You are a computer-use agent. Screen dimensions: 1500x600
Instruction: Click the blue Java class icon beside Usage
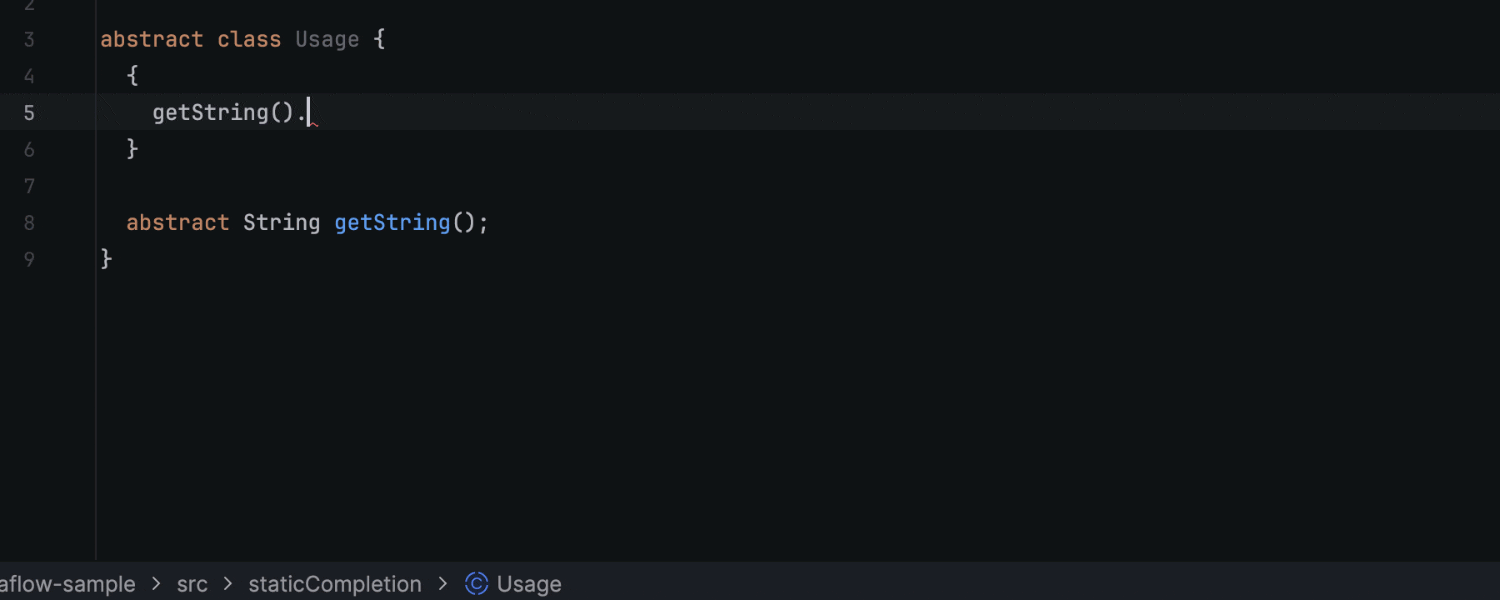[x=475, y=584]
